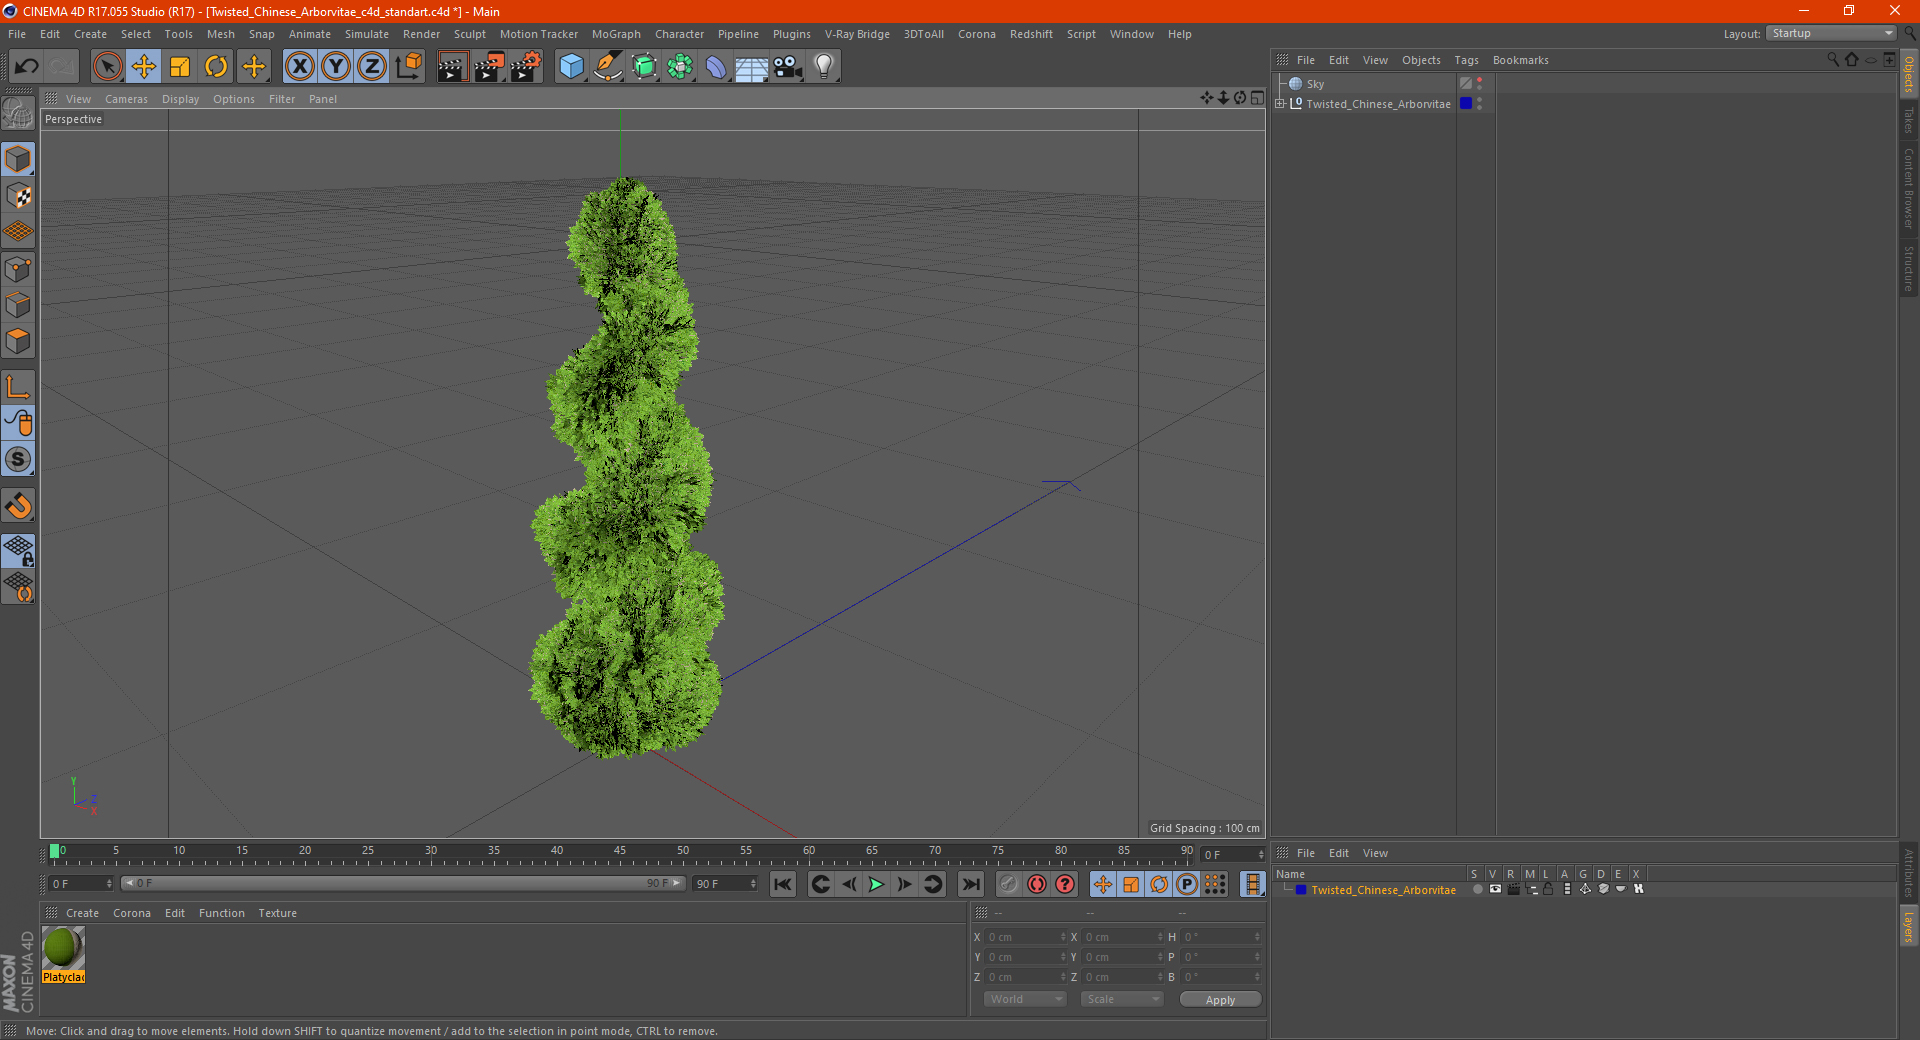
Task: Open the Simulate menu
Action: [x=367, y=34]
